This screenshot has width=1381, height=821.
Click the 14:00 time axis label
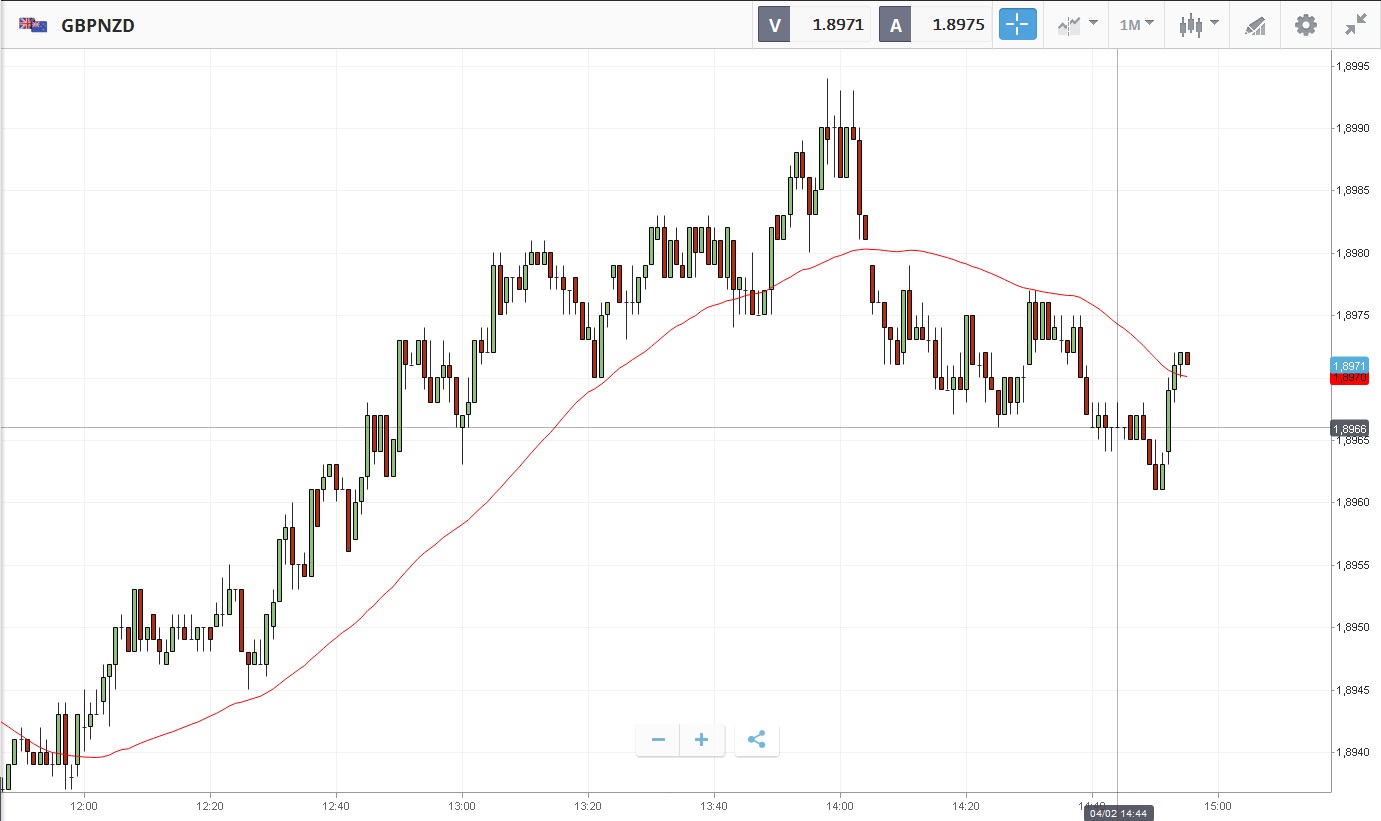pyautogui.click(x=840, y=804)
